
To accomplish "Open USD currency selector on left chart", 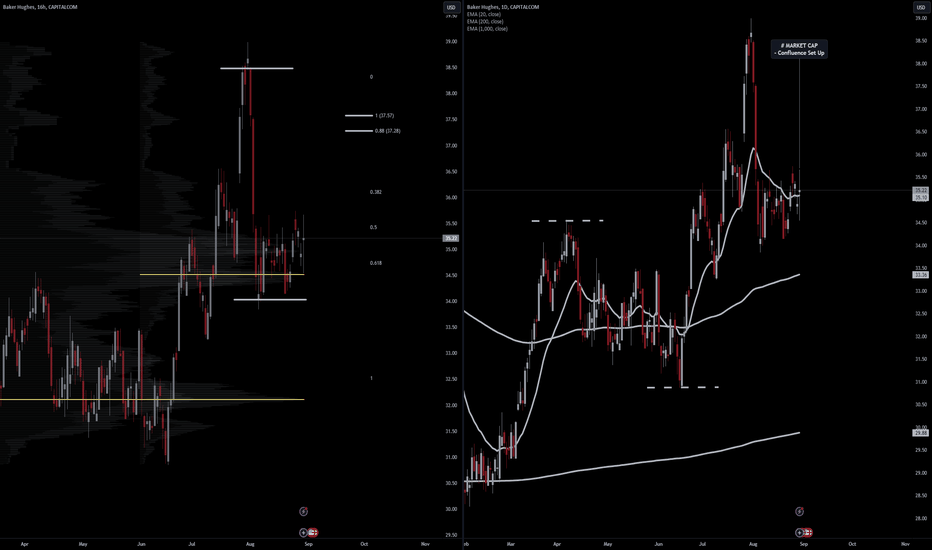I will (451, 7).
